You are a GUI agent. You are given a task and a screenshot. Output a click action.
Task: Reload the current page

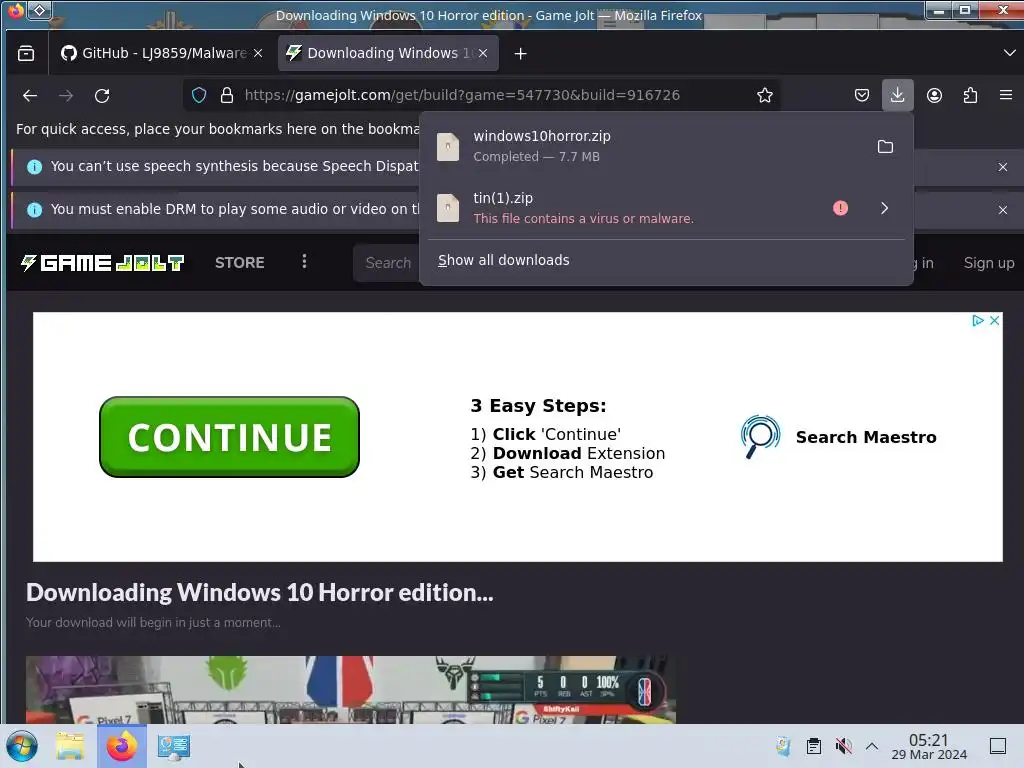[102, 95]
